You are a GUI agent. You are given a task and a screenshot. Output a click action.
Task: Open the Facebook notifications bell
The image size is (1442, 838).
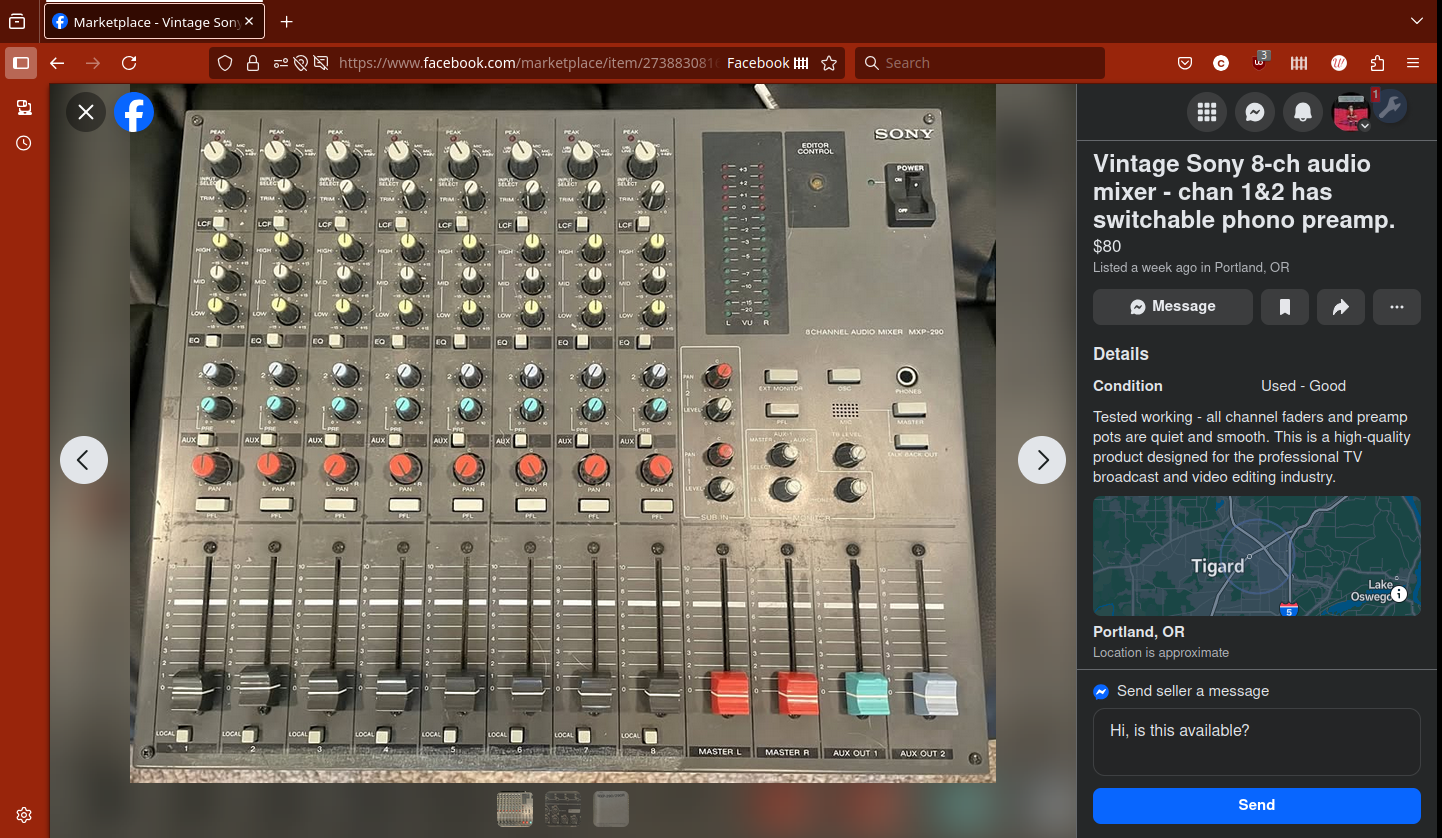point(1303,112)
